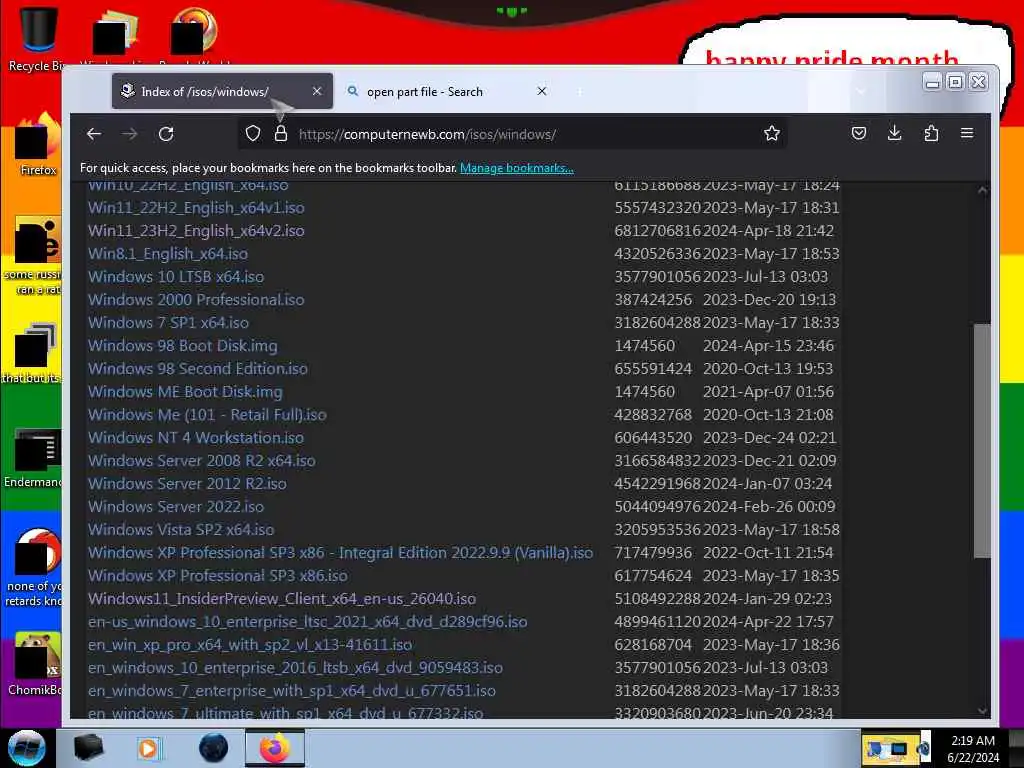The width and height of the screenshot is (1024, 768).
Task: Open Windows ME Boot Disk.img link
Action: click(x=185, y=392)
